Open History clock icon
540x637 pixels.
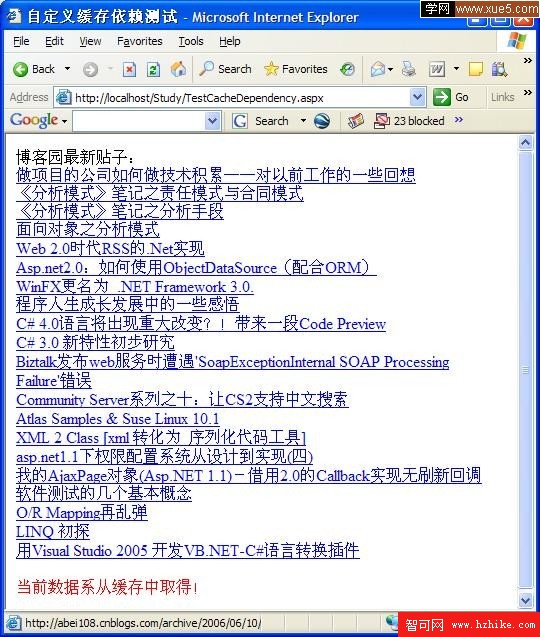pyautogui.click(x=347, y=69)
